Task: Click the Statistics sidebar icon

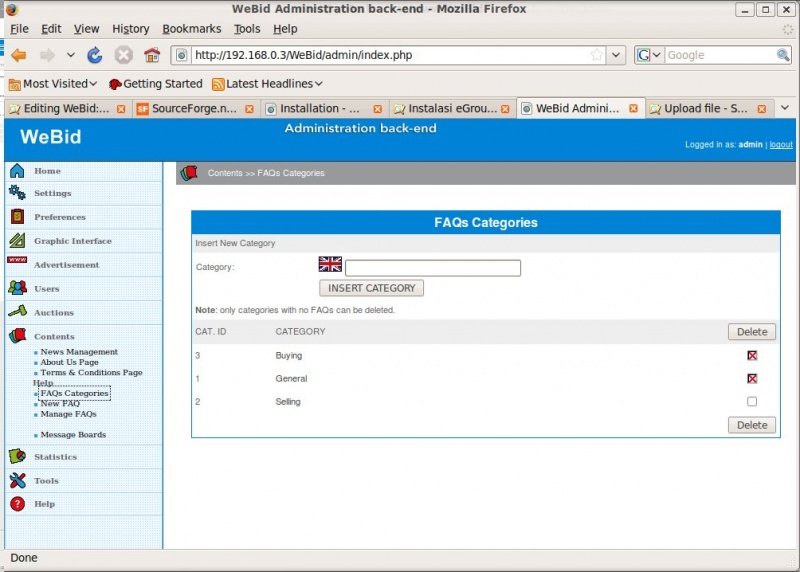Action: (17, 456)
